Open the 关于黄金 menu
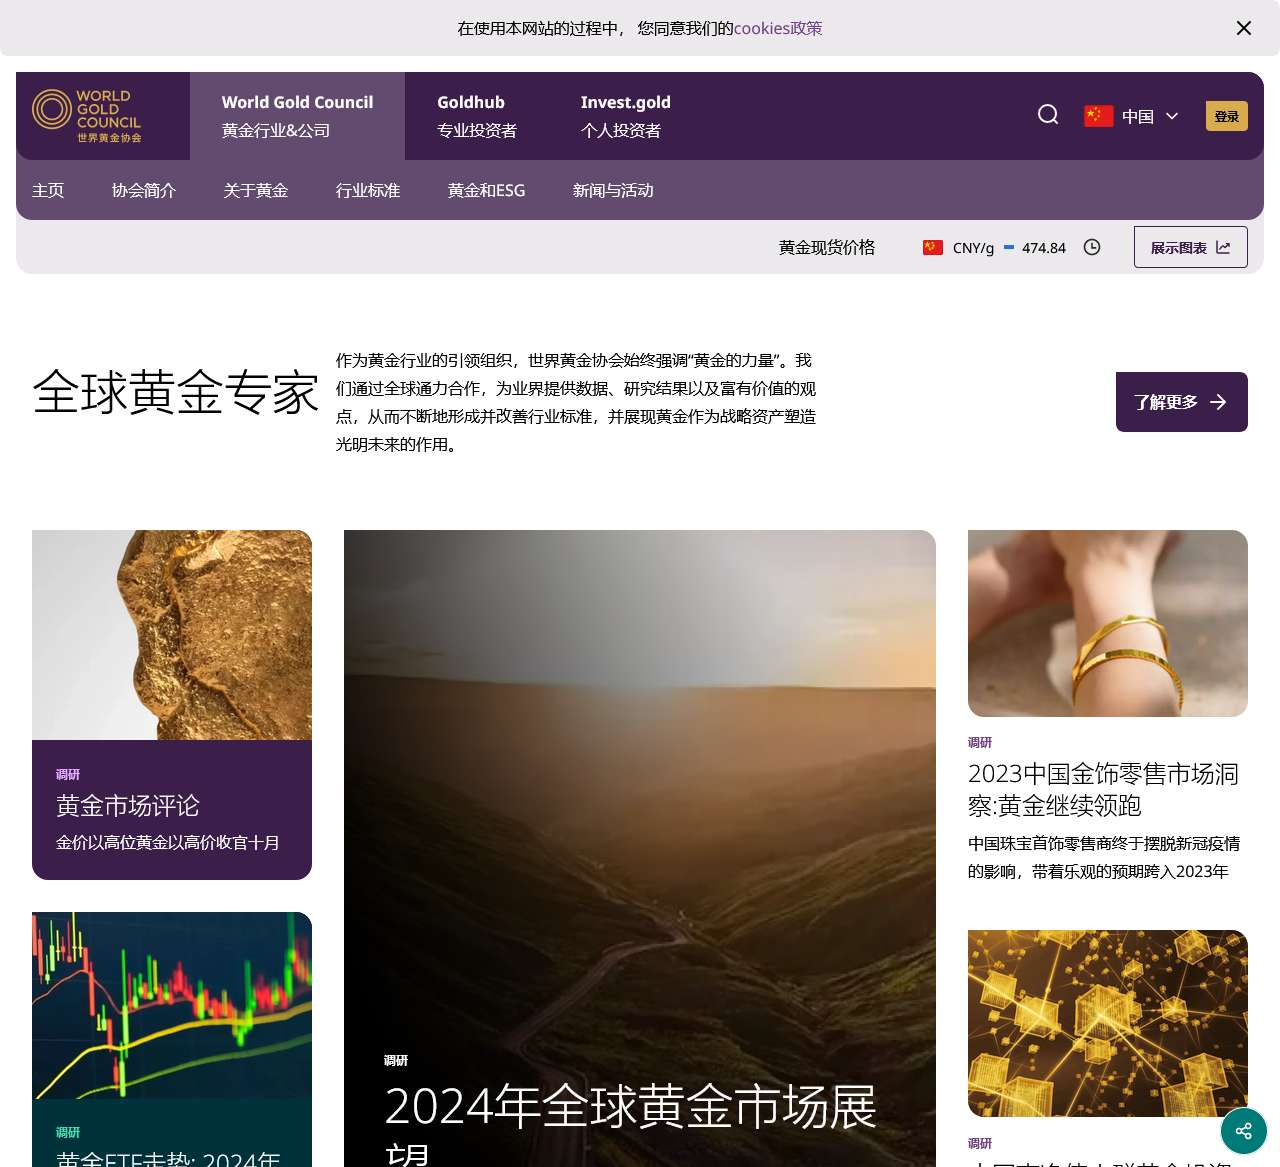This screenshot has width=1280, height=1167. pyautogui.click(x=256, y=190)
